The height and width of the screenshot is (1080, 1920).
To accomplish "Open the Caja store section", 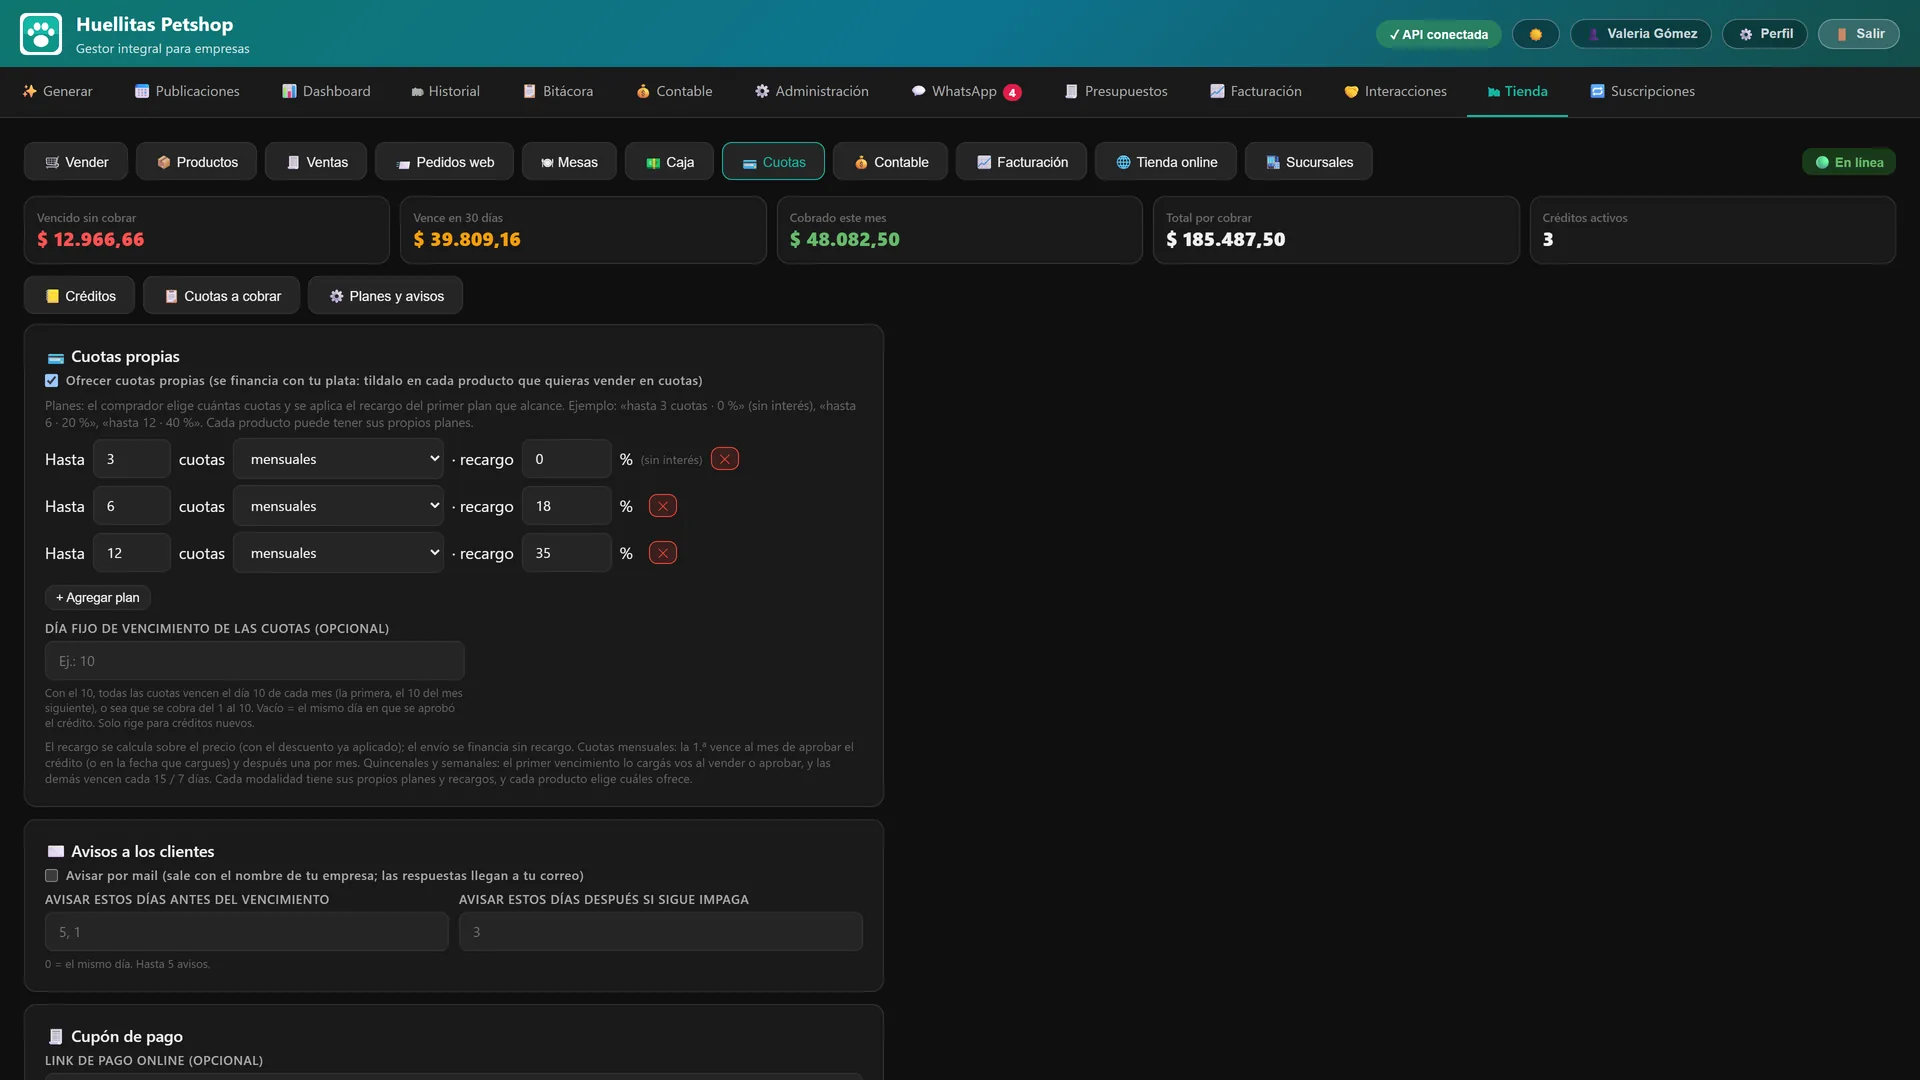I will pyautogui.click(x=669, y=162).
